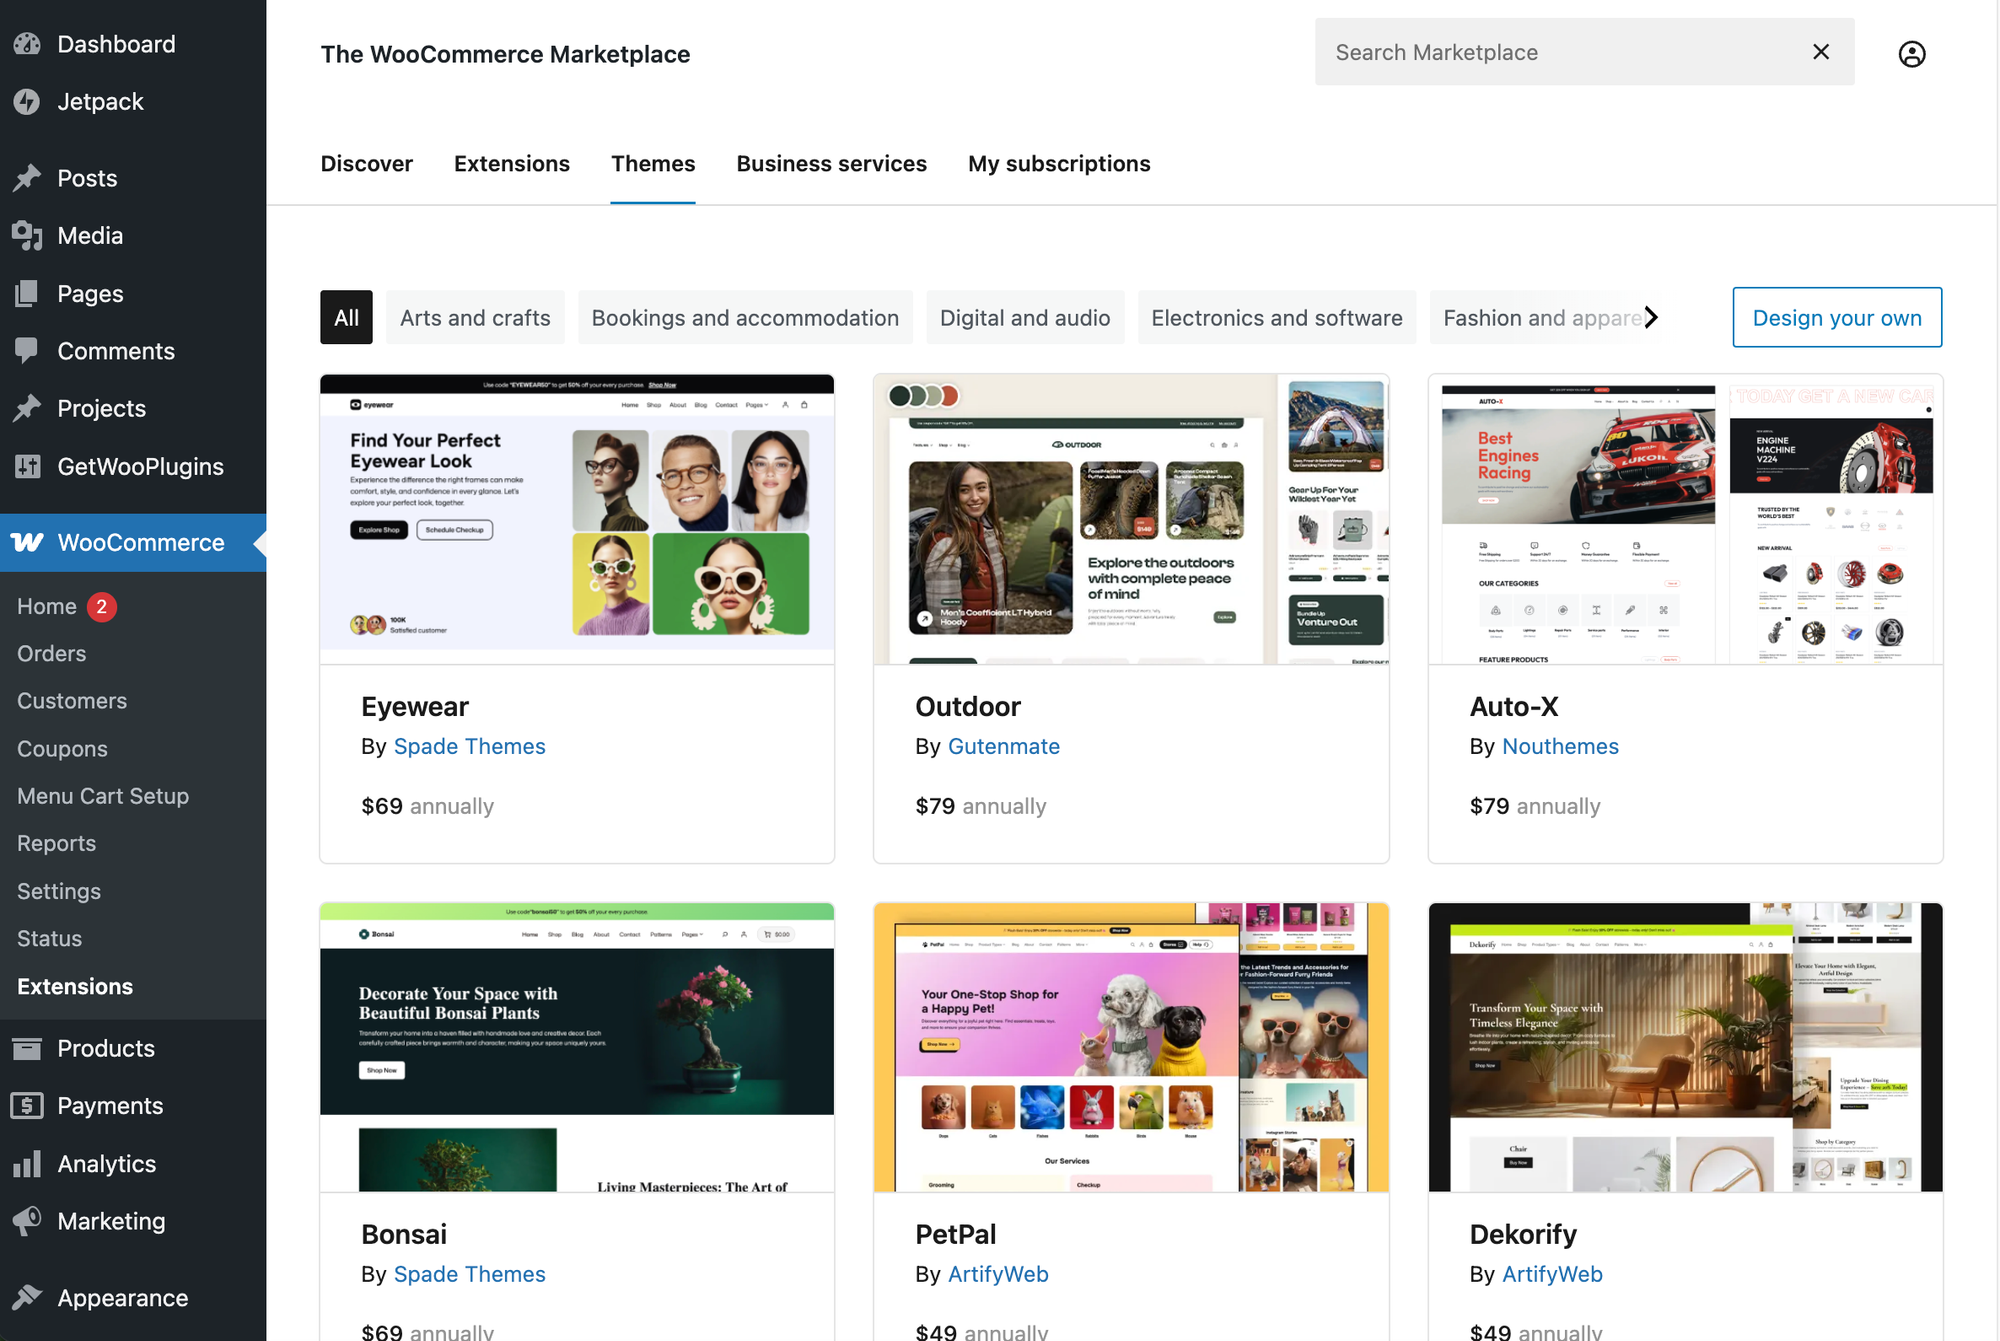This screenshot has height=1341, width=2000.
Task: Click the Posts pushpin icon
Action: (x=27, y=178)
